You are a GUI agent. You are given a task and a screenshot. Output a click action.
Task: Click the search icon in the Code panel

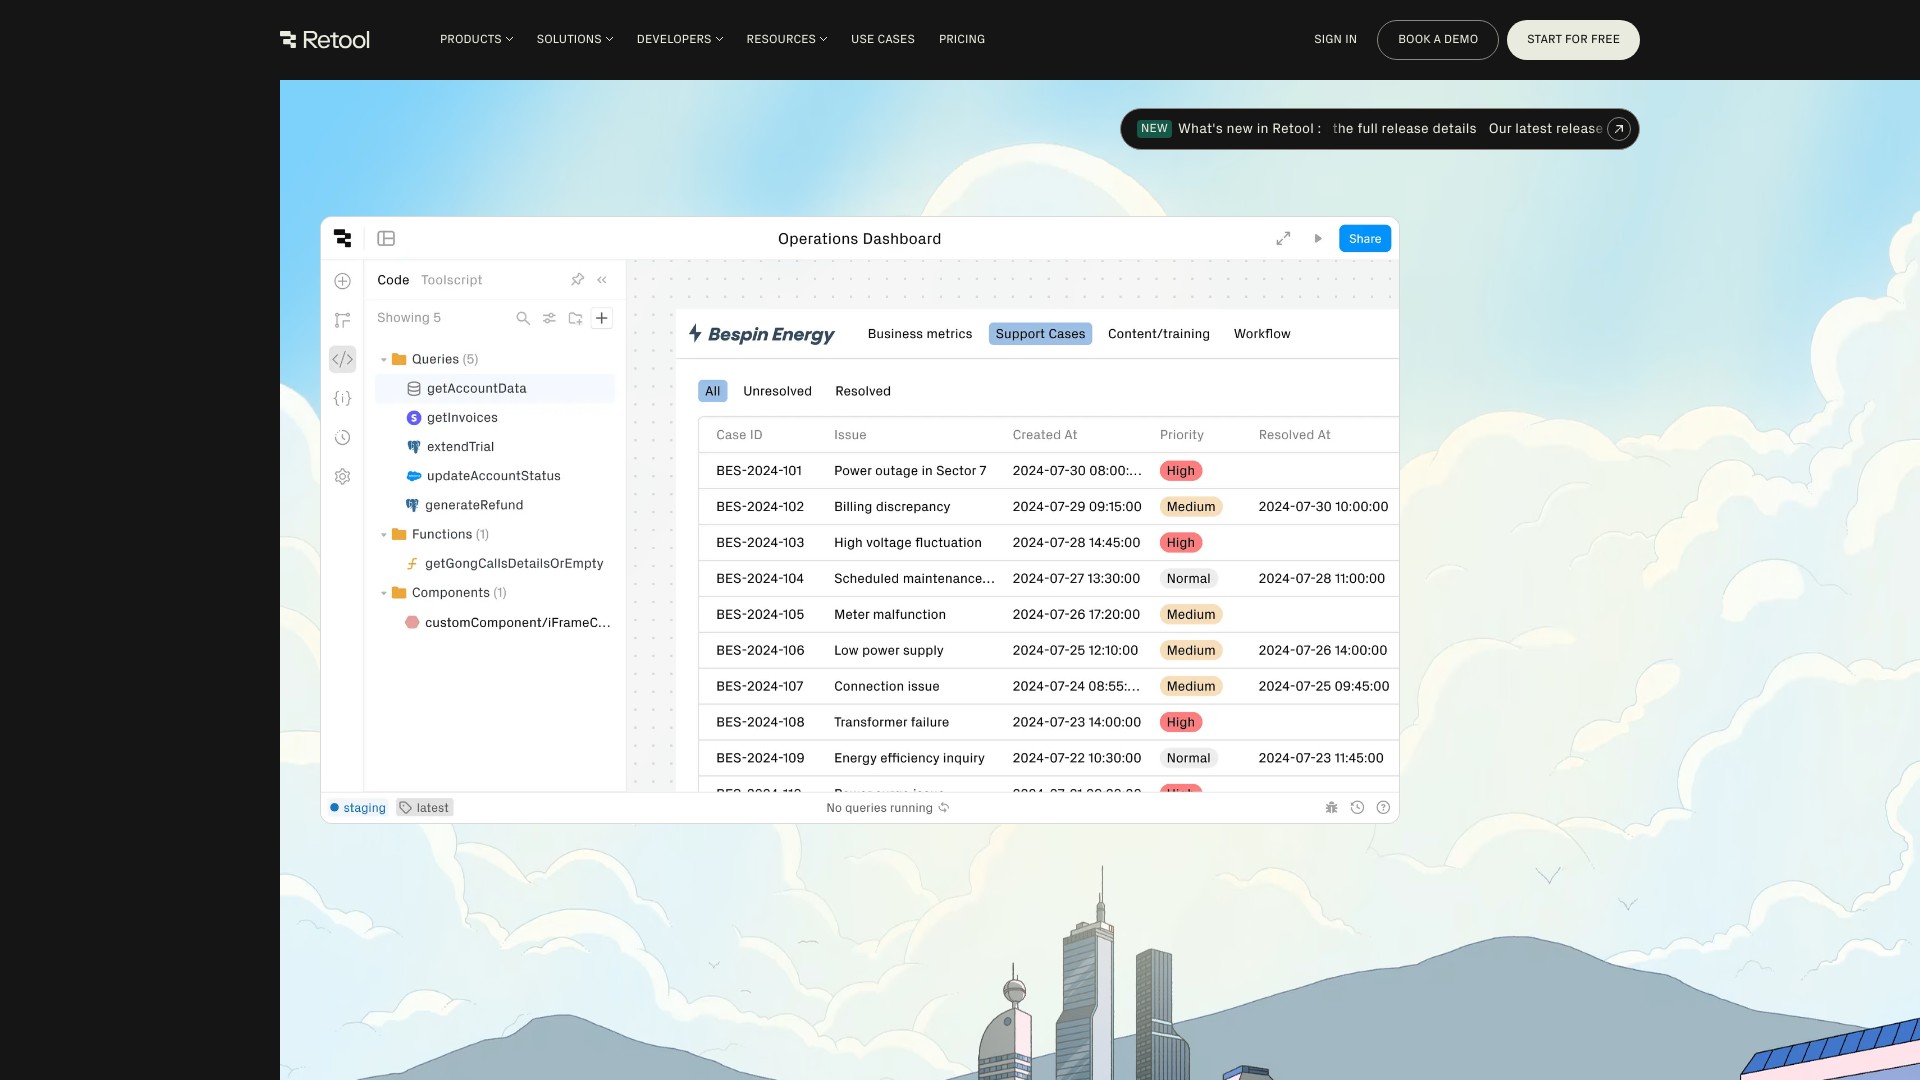coord(522,318)
